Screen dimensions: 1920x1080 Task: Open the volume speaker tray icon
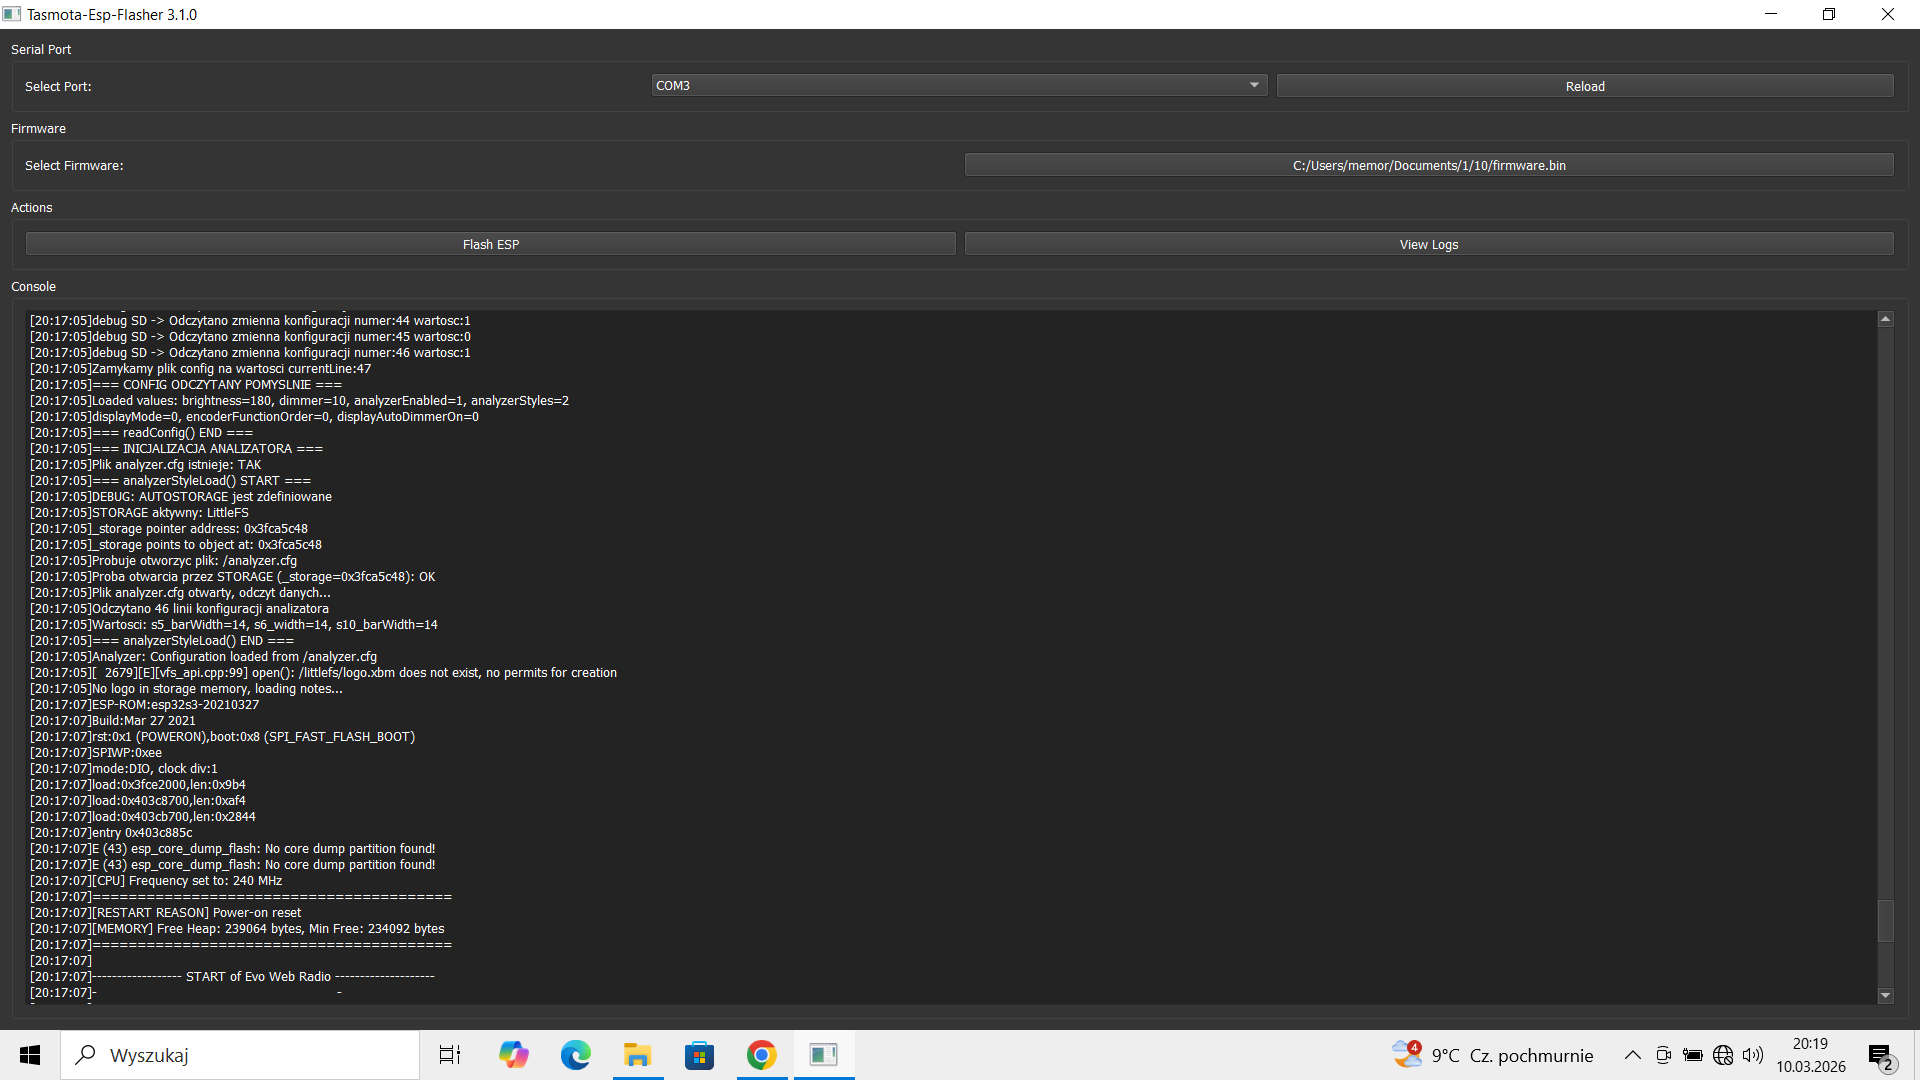1753,1055
